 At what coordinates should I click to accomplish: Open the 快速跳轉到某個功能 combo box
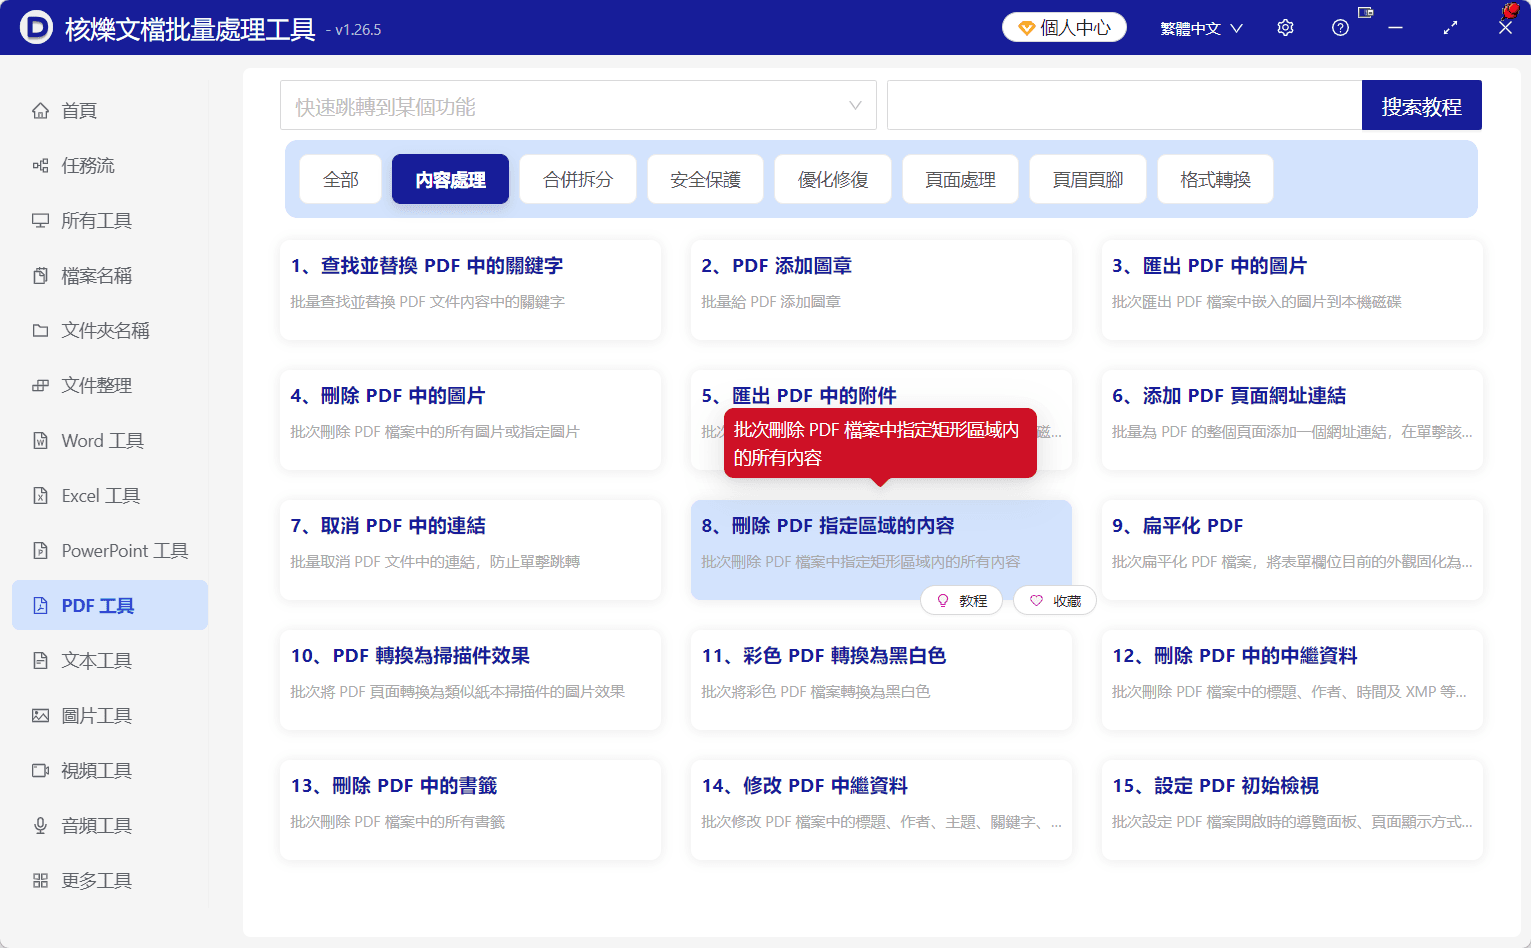coord(578,105)
